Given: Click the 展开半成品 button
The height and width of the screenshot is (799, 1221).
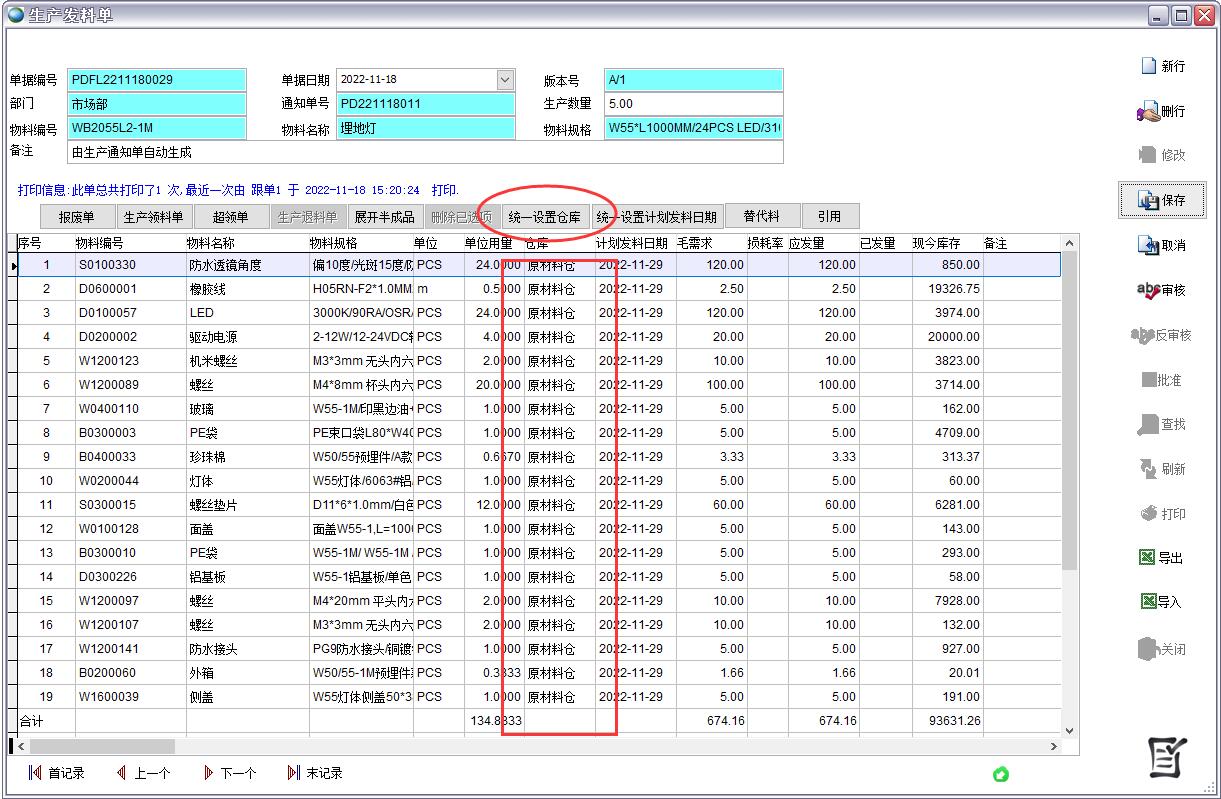Looking at the screenshot, I should [384, 217].
